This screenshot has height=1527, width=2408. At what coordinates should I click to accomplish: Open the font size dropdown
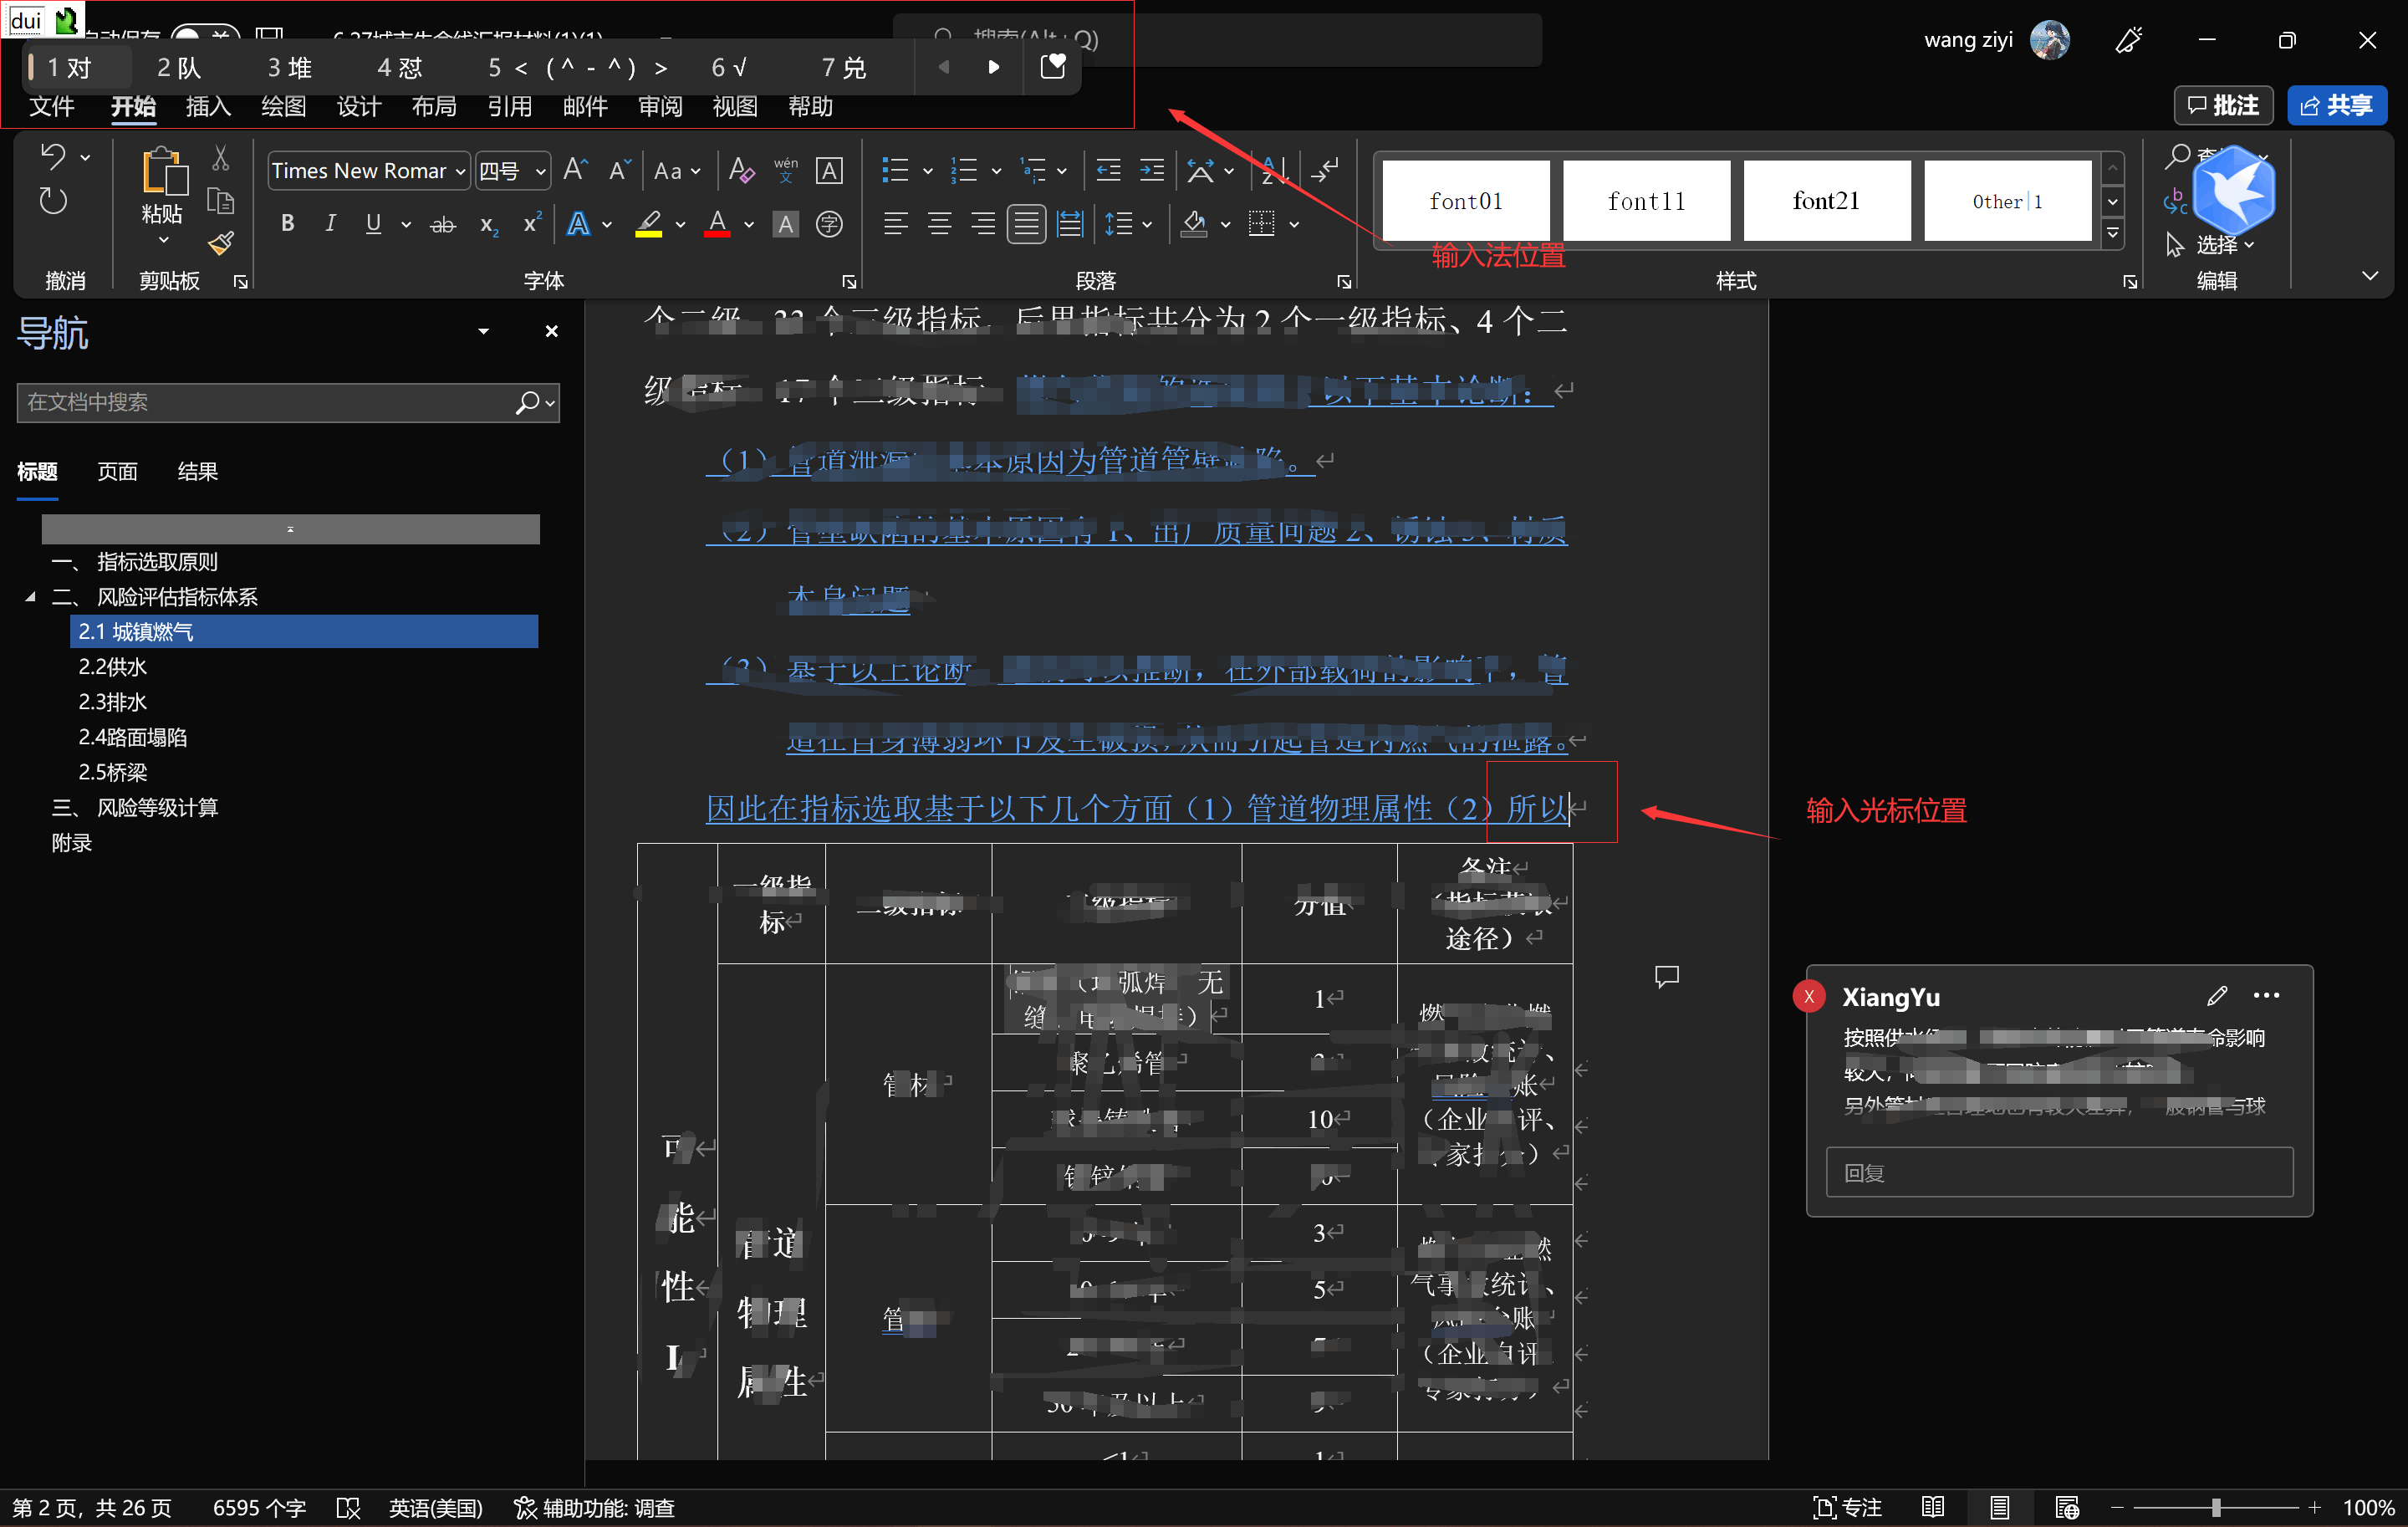pyautogui.click(x=540, y=172)
